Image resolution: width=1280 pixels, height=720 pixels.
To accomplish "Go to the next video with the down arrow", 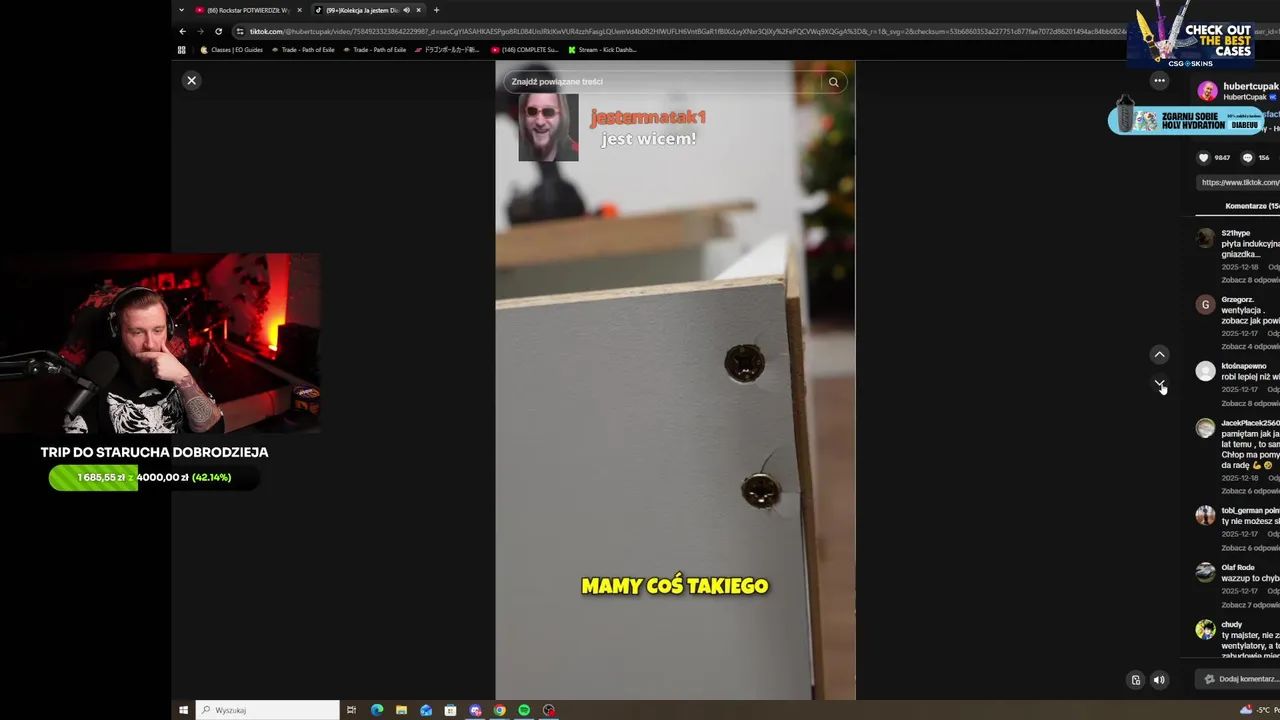I will point(1160,383).
